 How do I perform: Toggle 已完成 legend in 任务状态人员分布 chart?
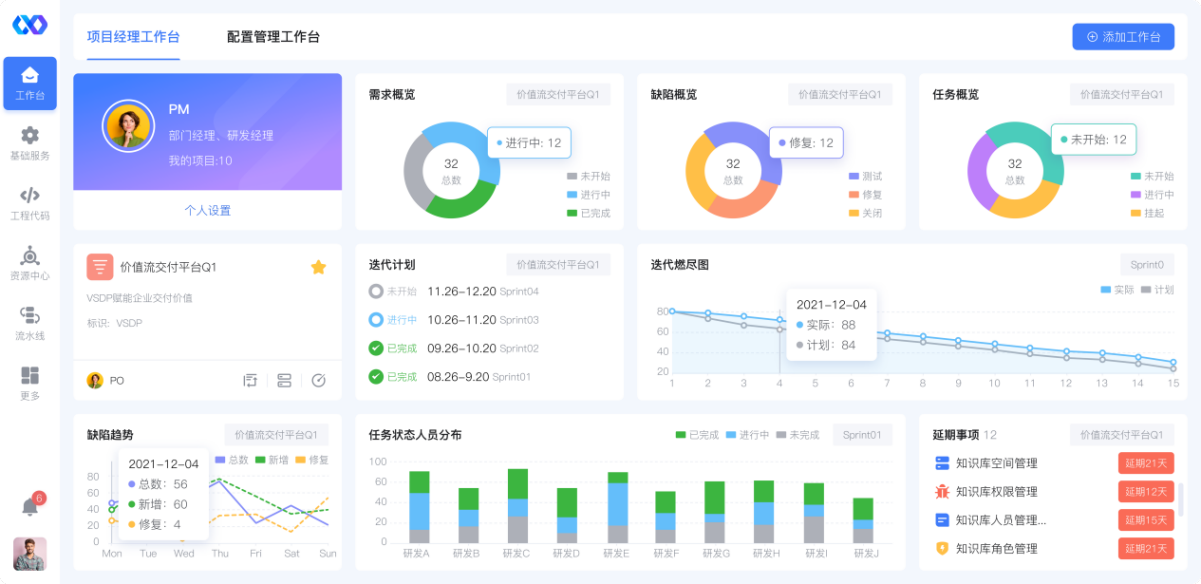696,435
